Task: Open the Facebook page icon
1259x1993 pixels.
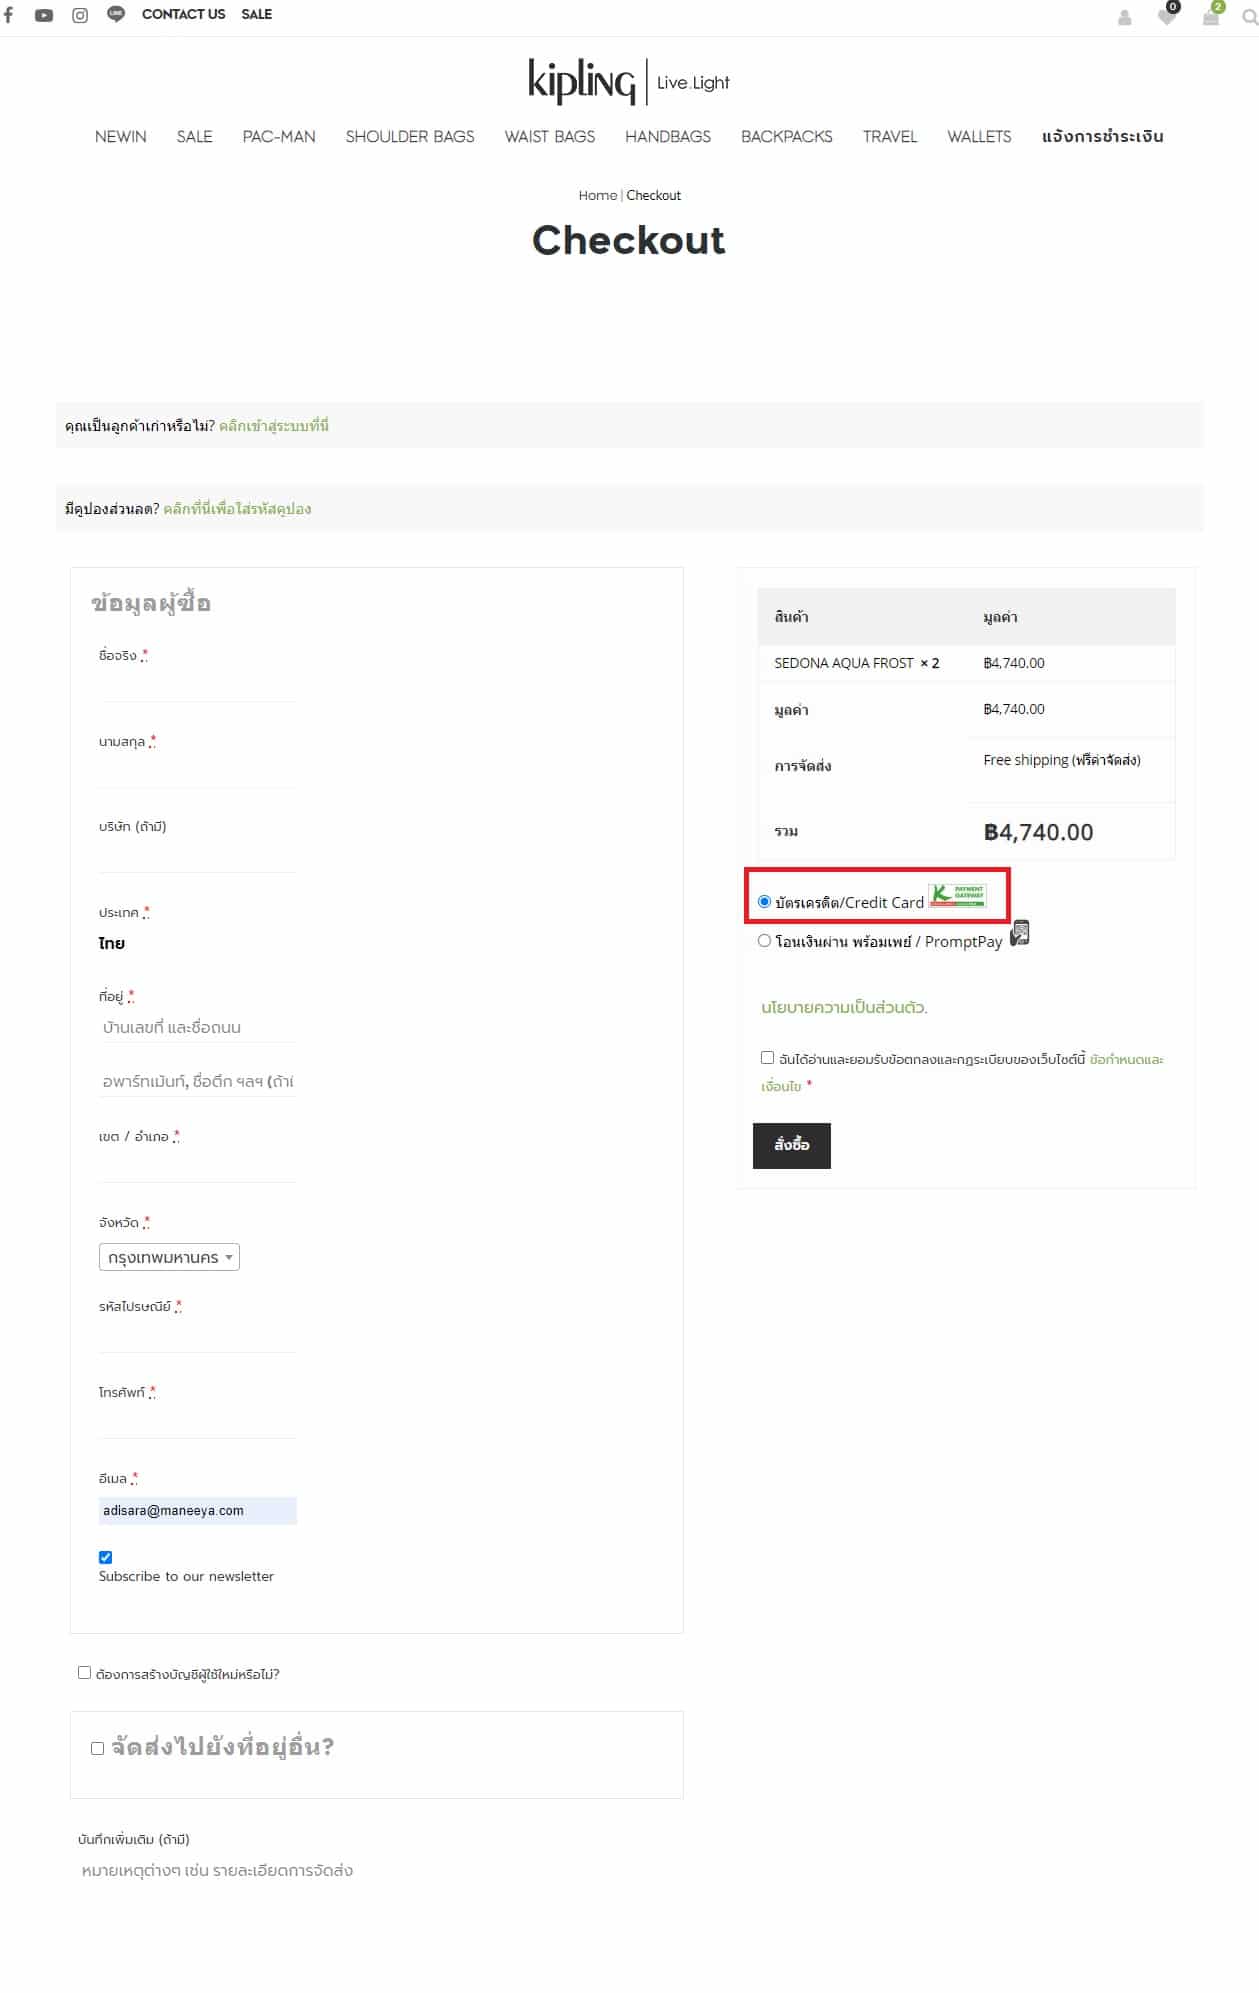Action: click(x=9, y=15)
